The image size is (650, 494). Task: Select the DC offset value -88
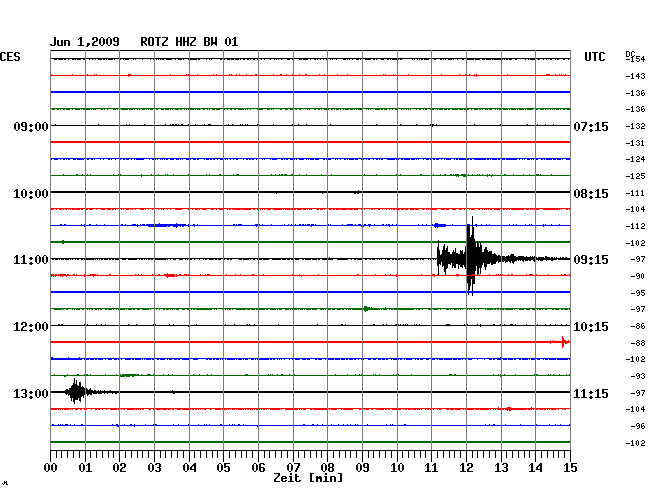(638, 343)
